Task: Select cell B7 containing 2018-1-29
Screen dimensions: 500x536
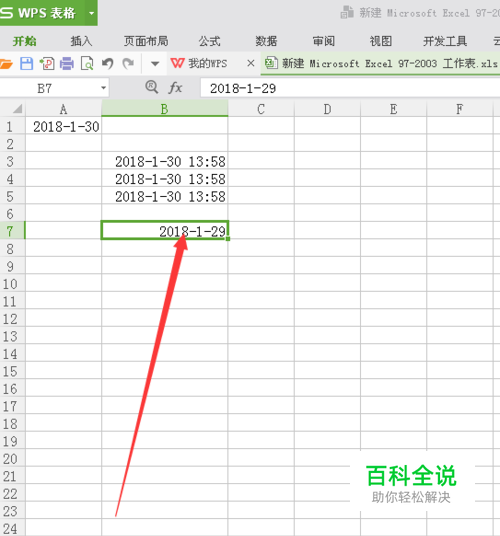Action: [x=164, y=230]
